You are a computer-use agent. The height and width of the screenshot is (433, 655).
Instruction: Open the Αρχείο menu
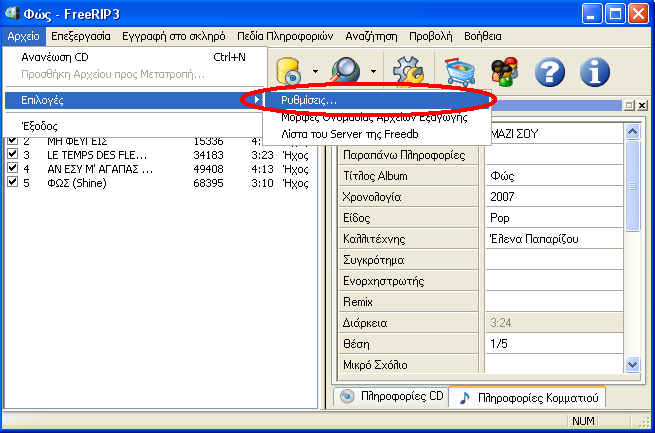(23, 36)
